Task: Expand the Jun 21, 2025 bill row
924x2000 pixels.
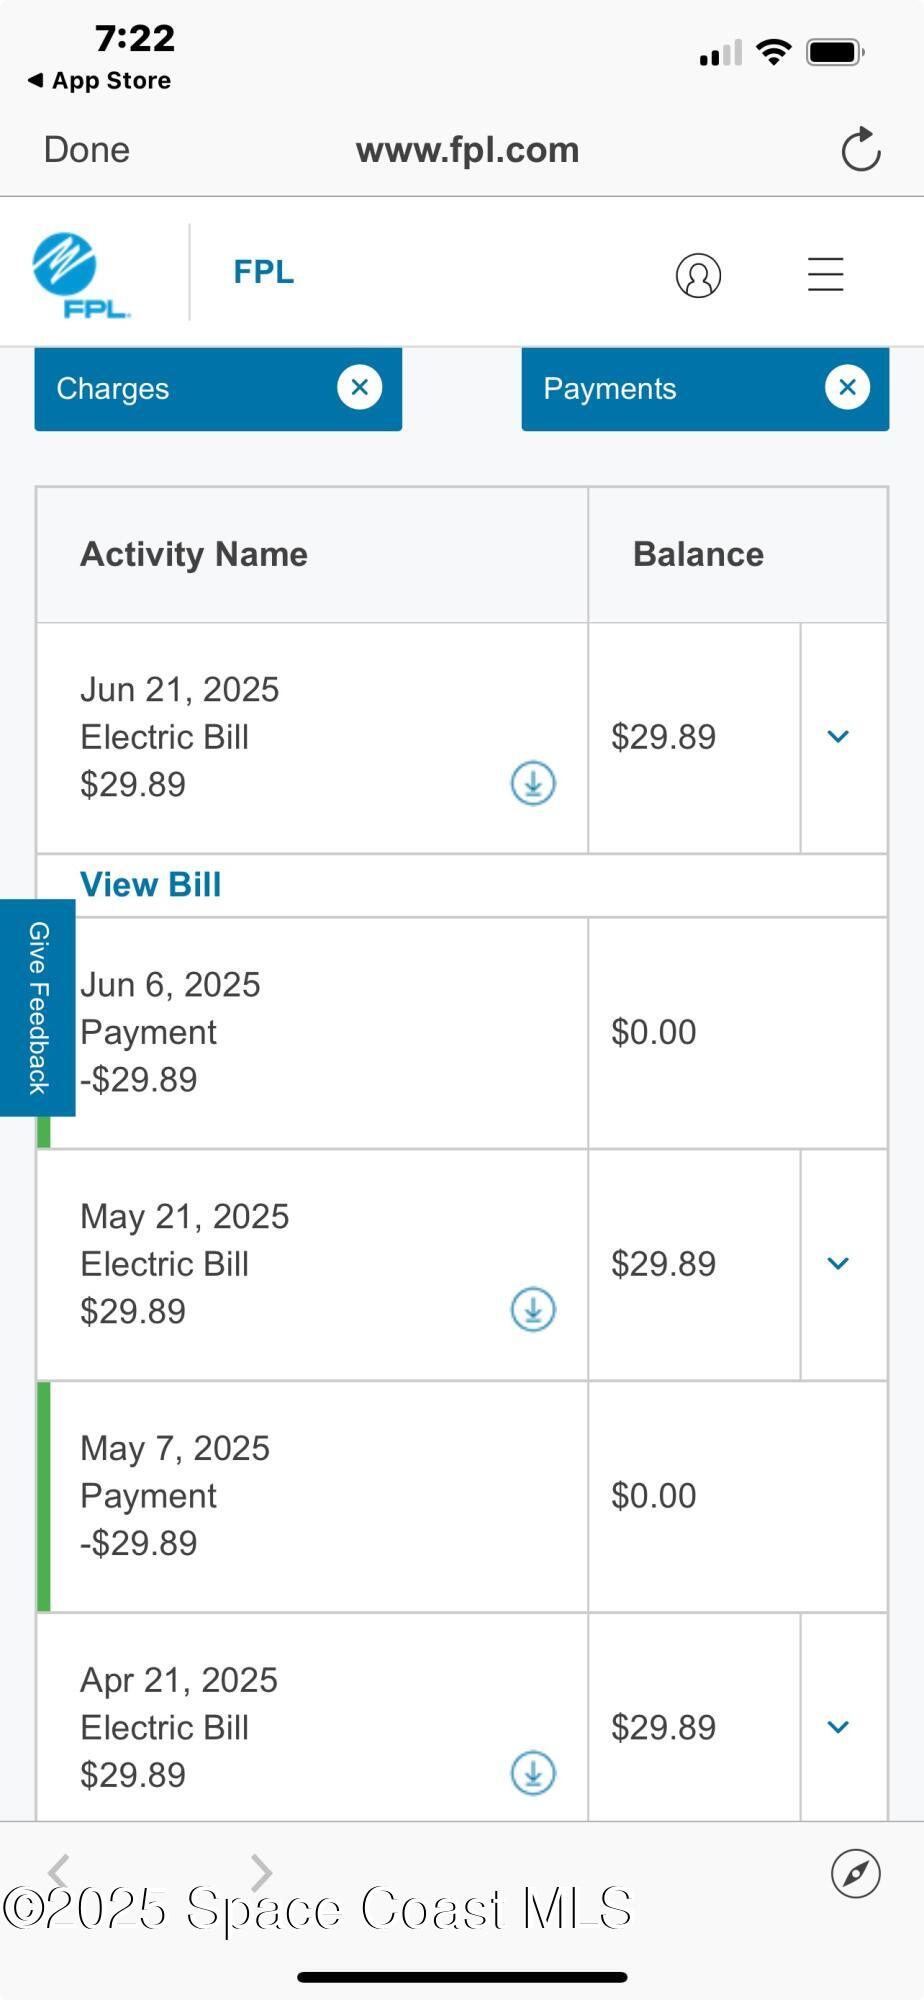Action: click(x=838, y=737)
